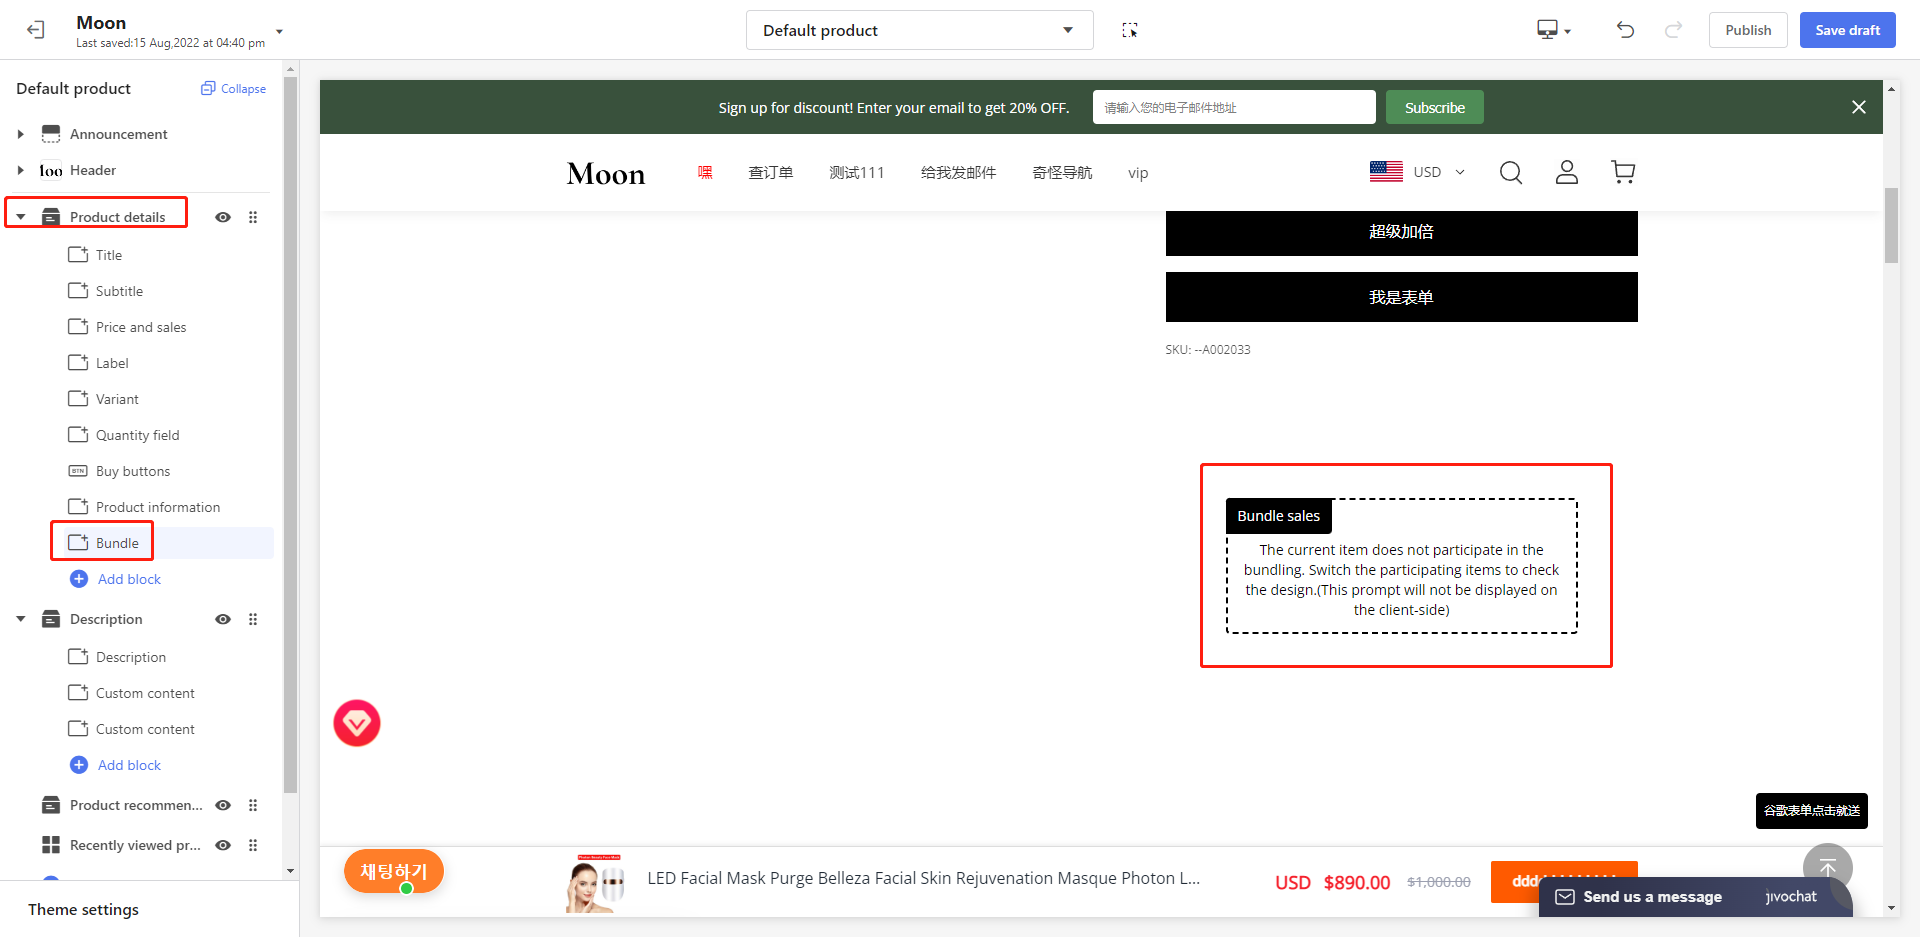
Task: Click Description section drag handle
Action: 253,619
